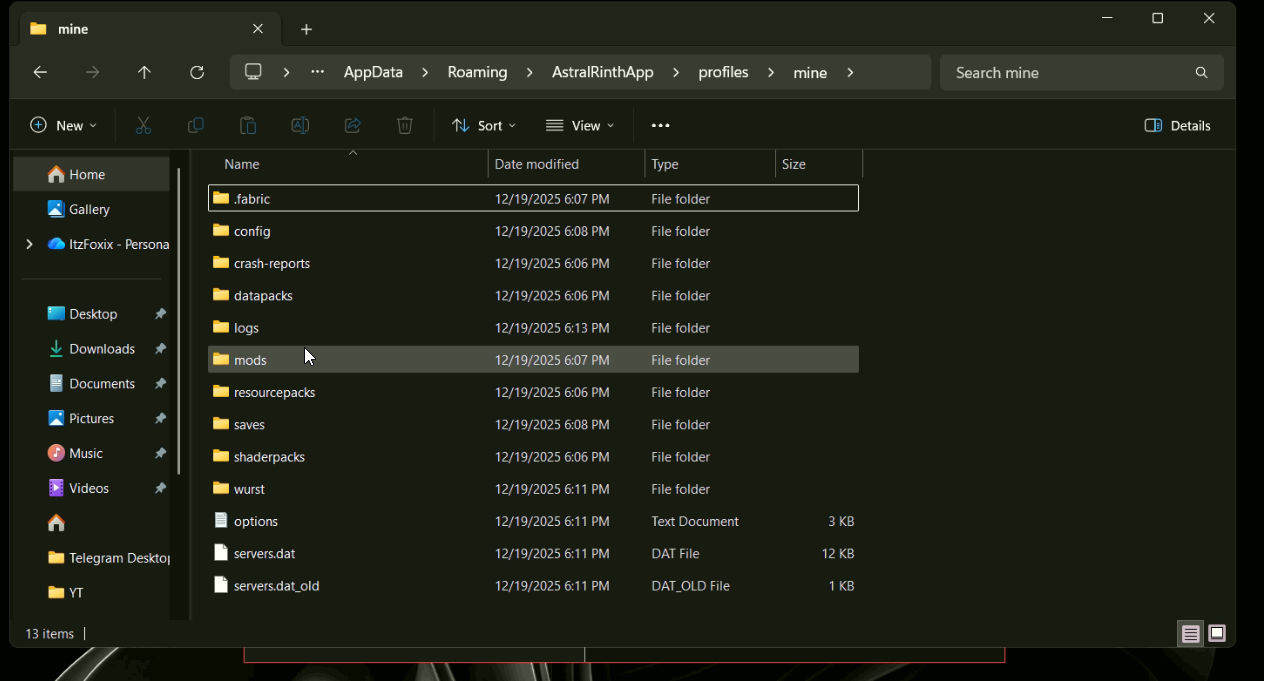
Task: Click the Delete trash icon
Action: pos(405,125)
